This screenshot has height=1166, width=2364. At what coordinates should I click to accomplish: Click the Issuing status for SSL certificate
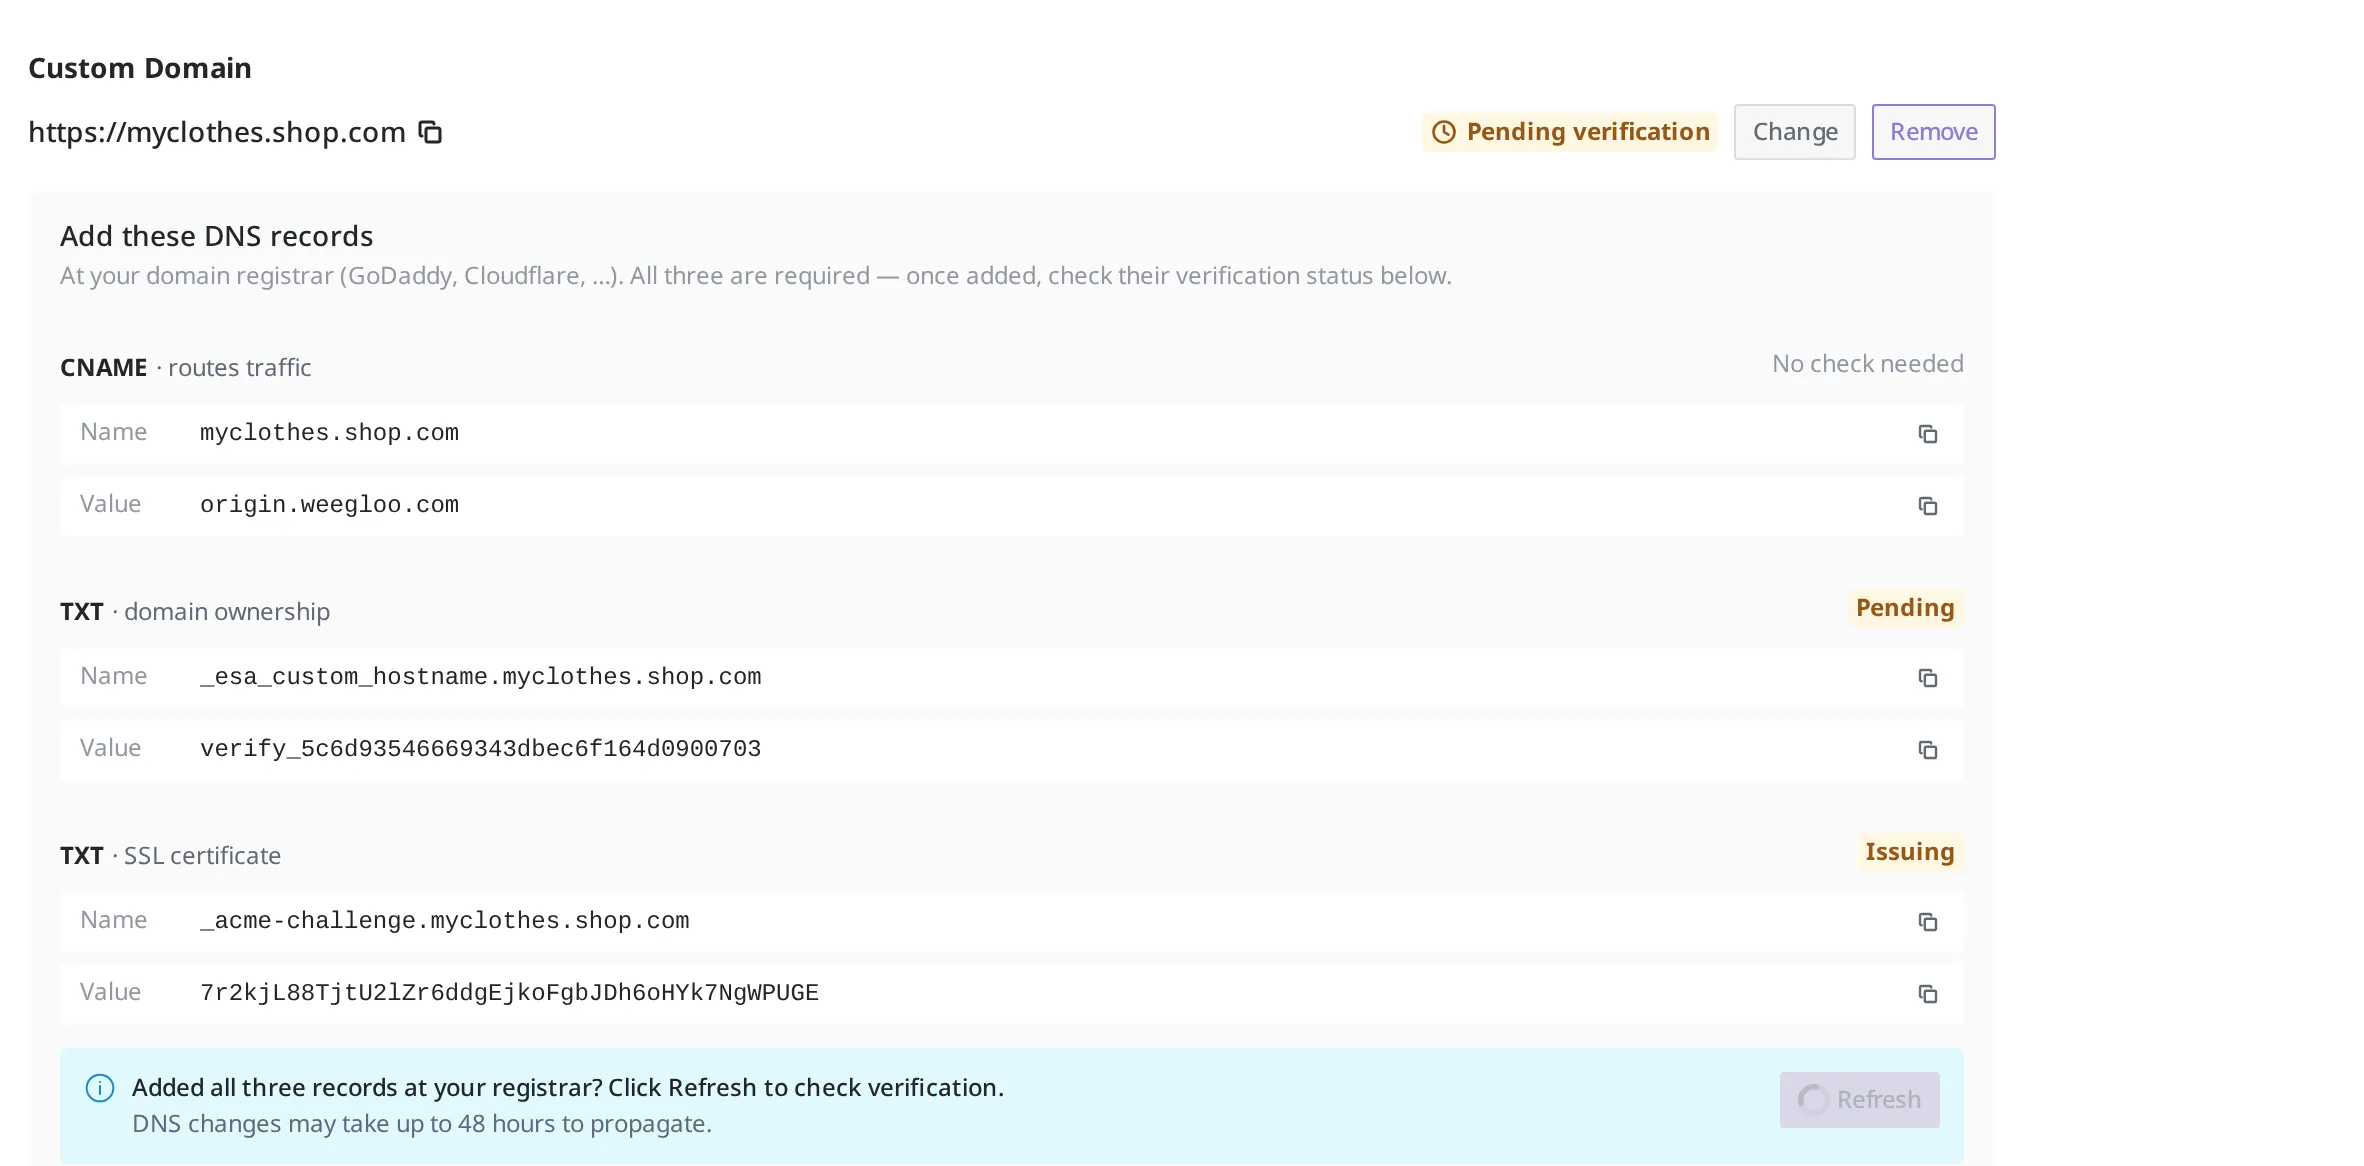point(1910,852)
